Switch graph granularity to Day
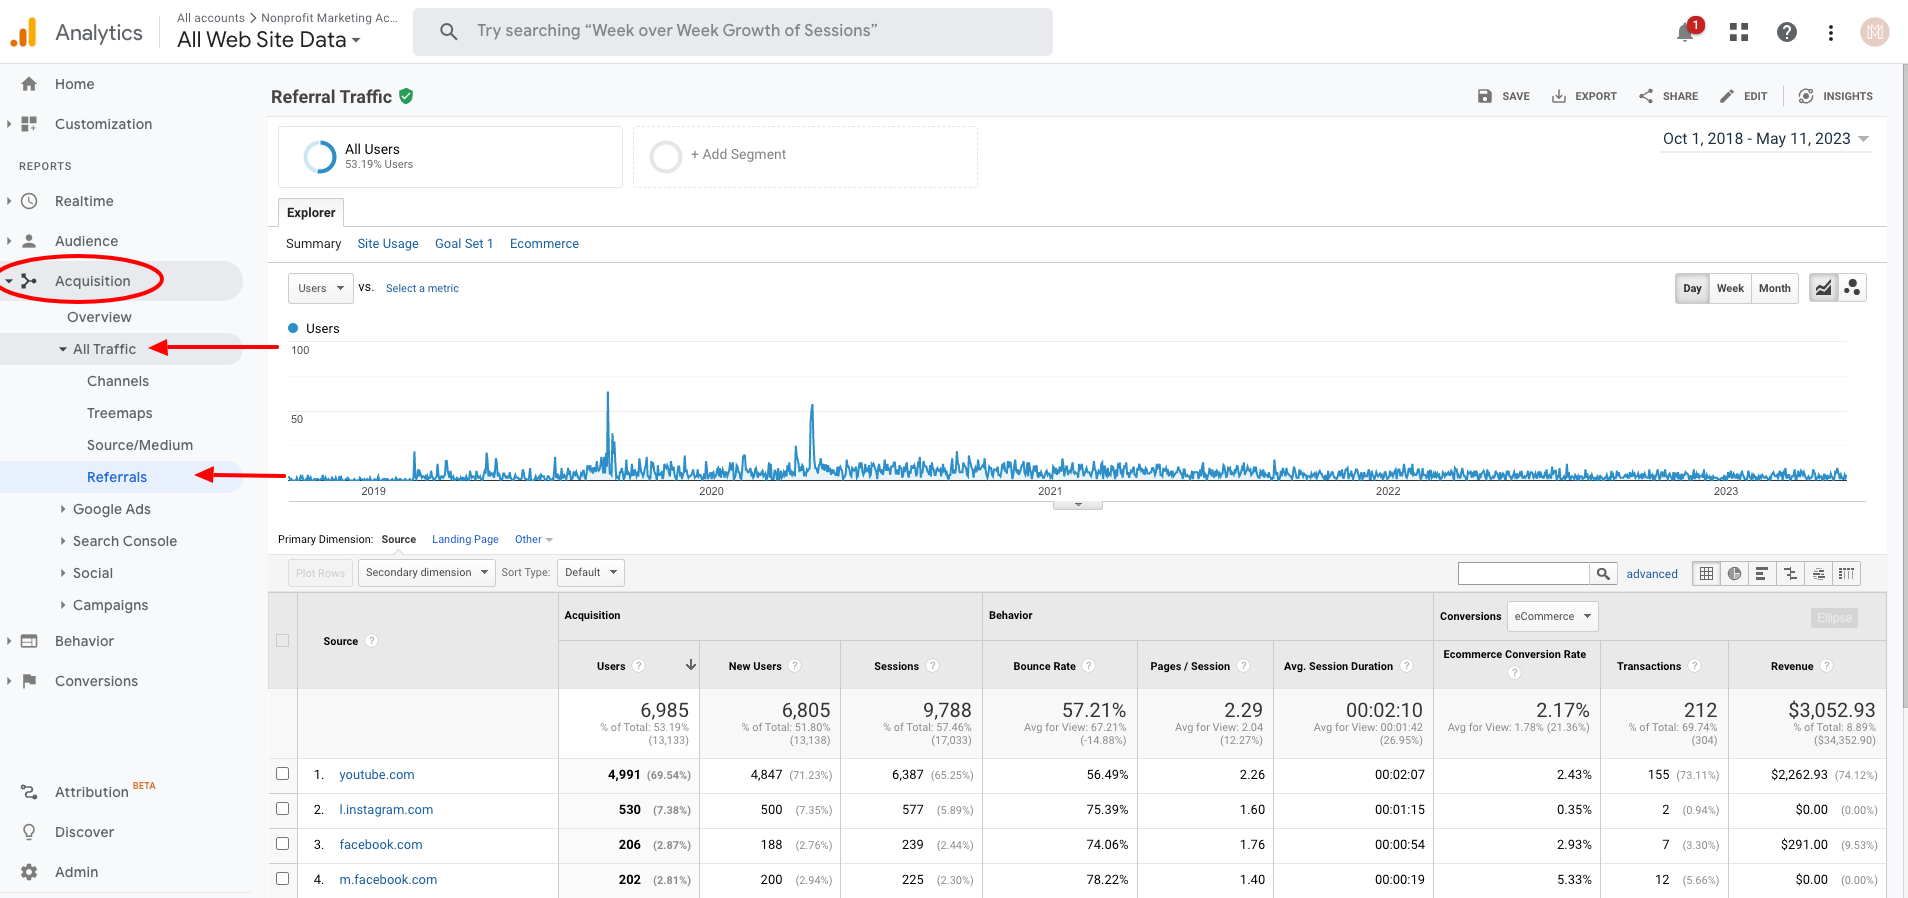Screen dimensions: 1908x898 [x=1692, y=288]
